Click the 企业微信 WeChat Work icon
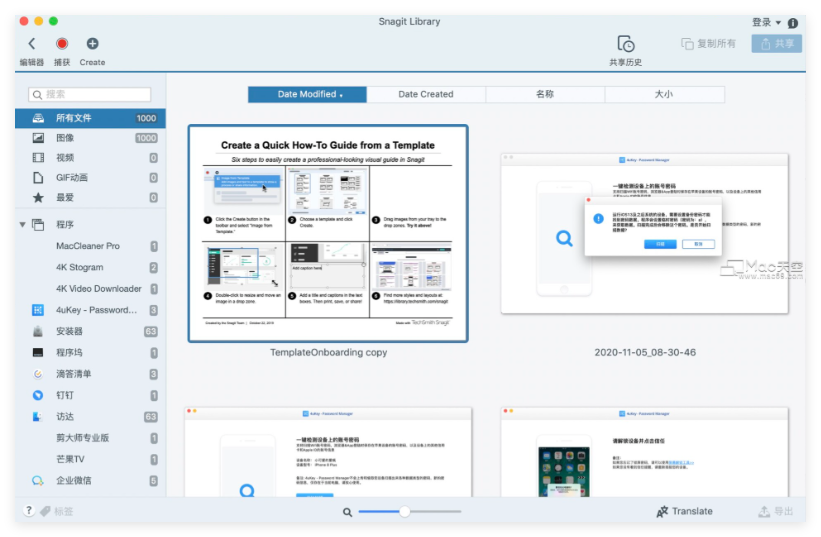The height and width of the screenshot is (537, 821). 38,480
